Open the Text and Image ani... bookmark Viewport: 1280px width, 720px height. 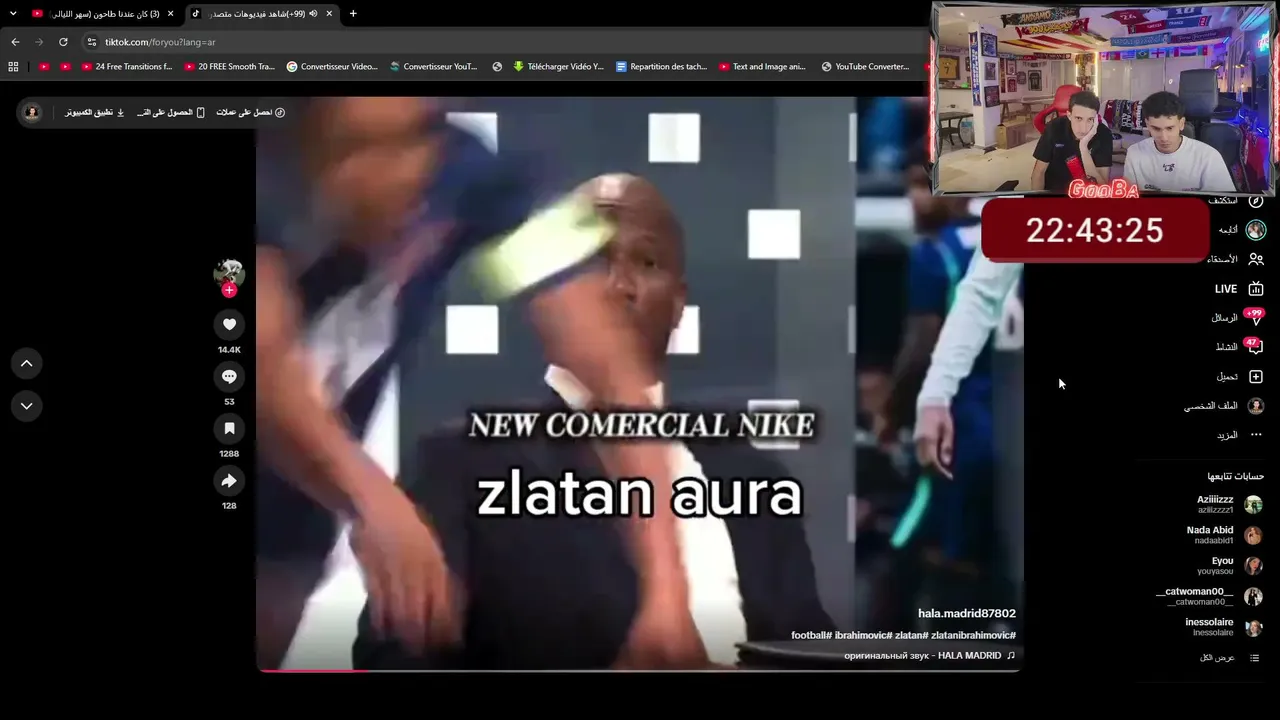(x=762, y=67)
